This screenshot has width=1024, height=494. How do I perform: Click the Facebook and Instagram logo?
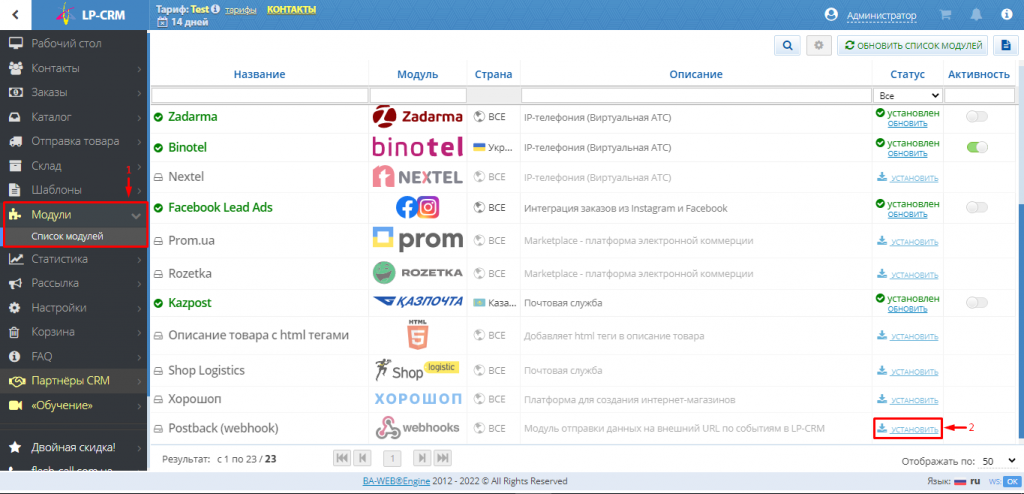pyautogui.click(x=417, y=208)
